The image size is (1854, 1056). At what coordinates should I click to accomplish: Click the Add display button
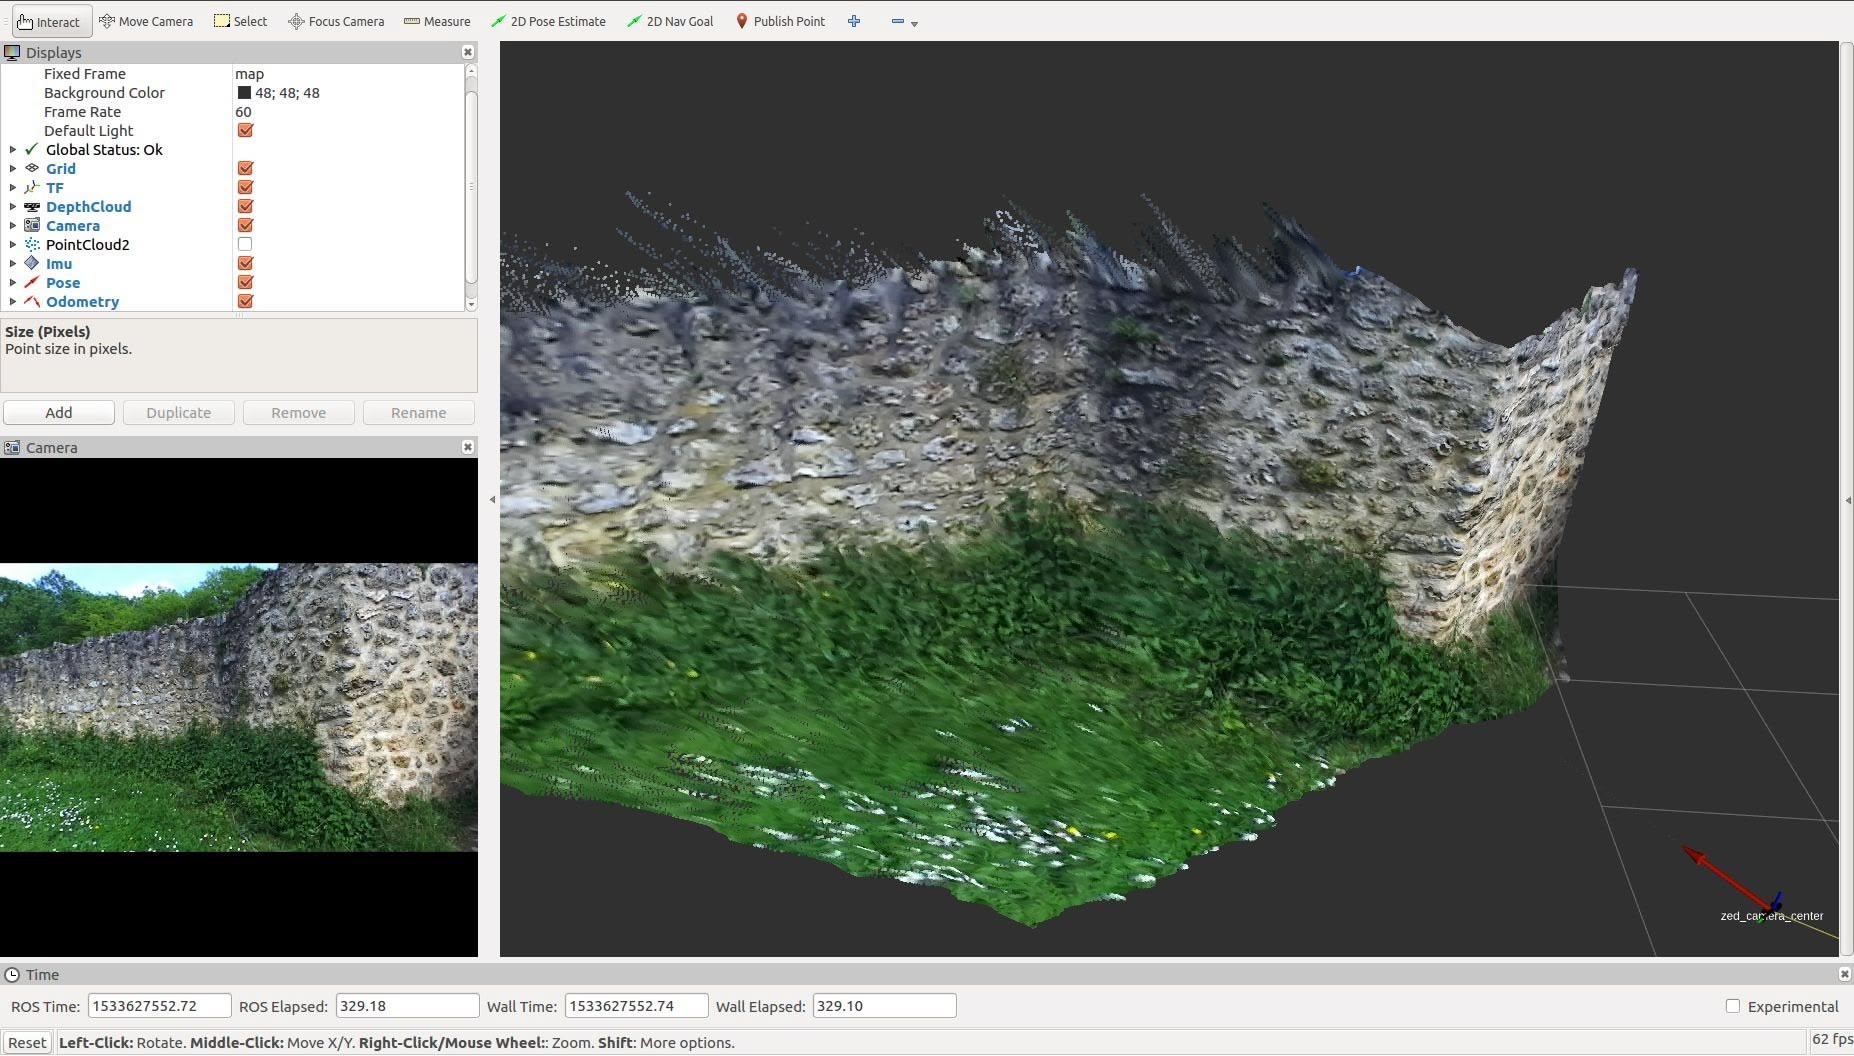(x=59, y=413)
